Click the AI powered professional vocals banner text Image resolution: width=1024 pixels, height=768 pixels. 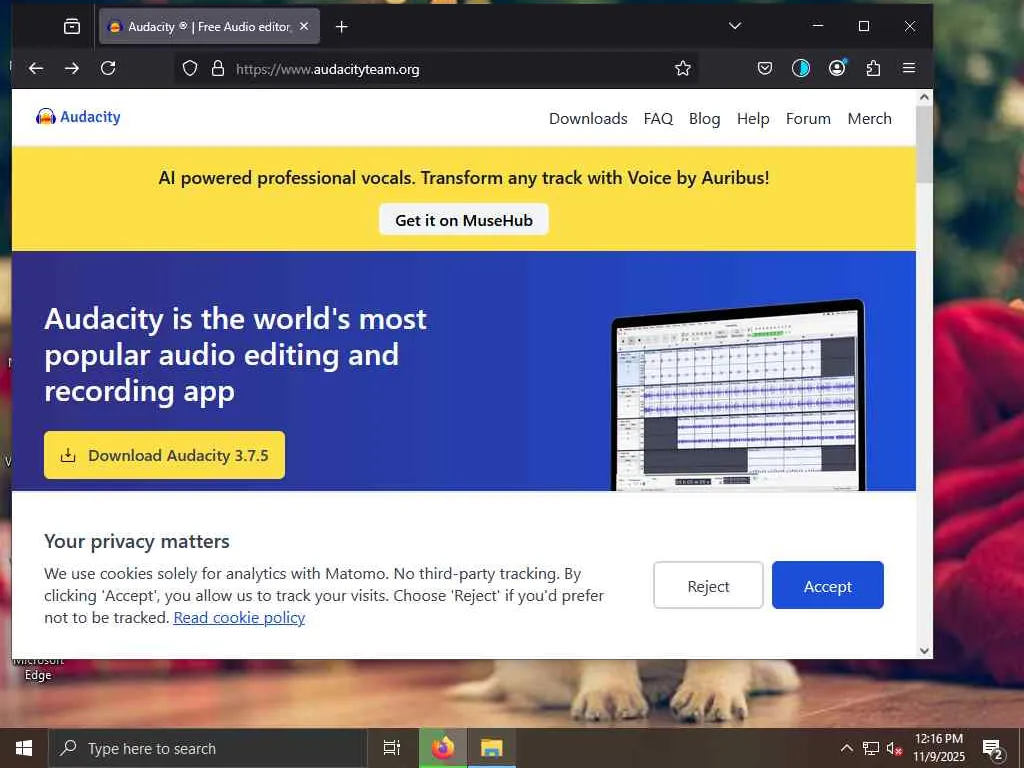(x=464, y=178)
